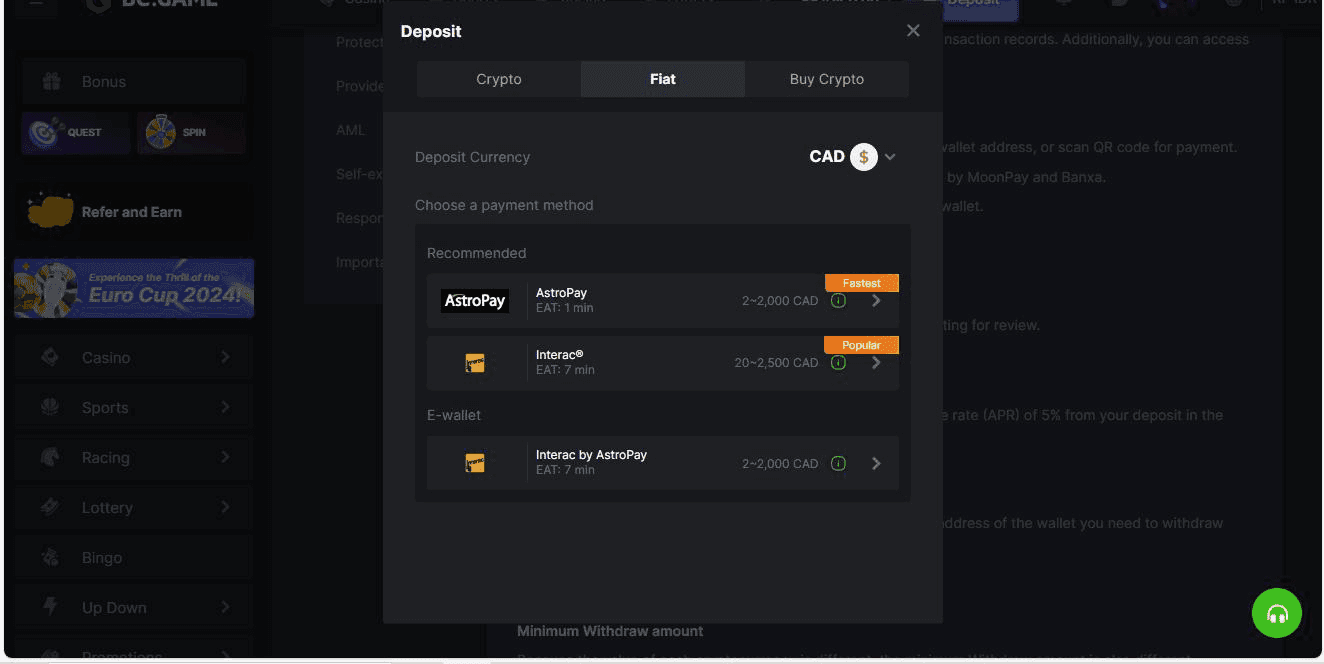Screen dimensions: 1324x664
Task: Select the Fiat tab
Action: point(663,79)
